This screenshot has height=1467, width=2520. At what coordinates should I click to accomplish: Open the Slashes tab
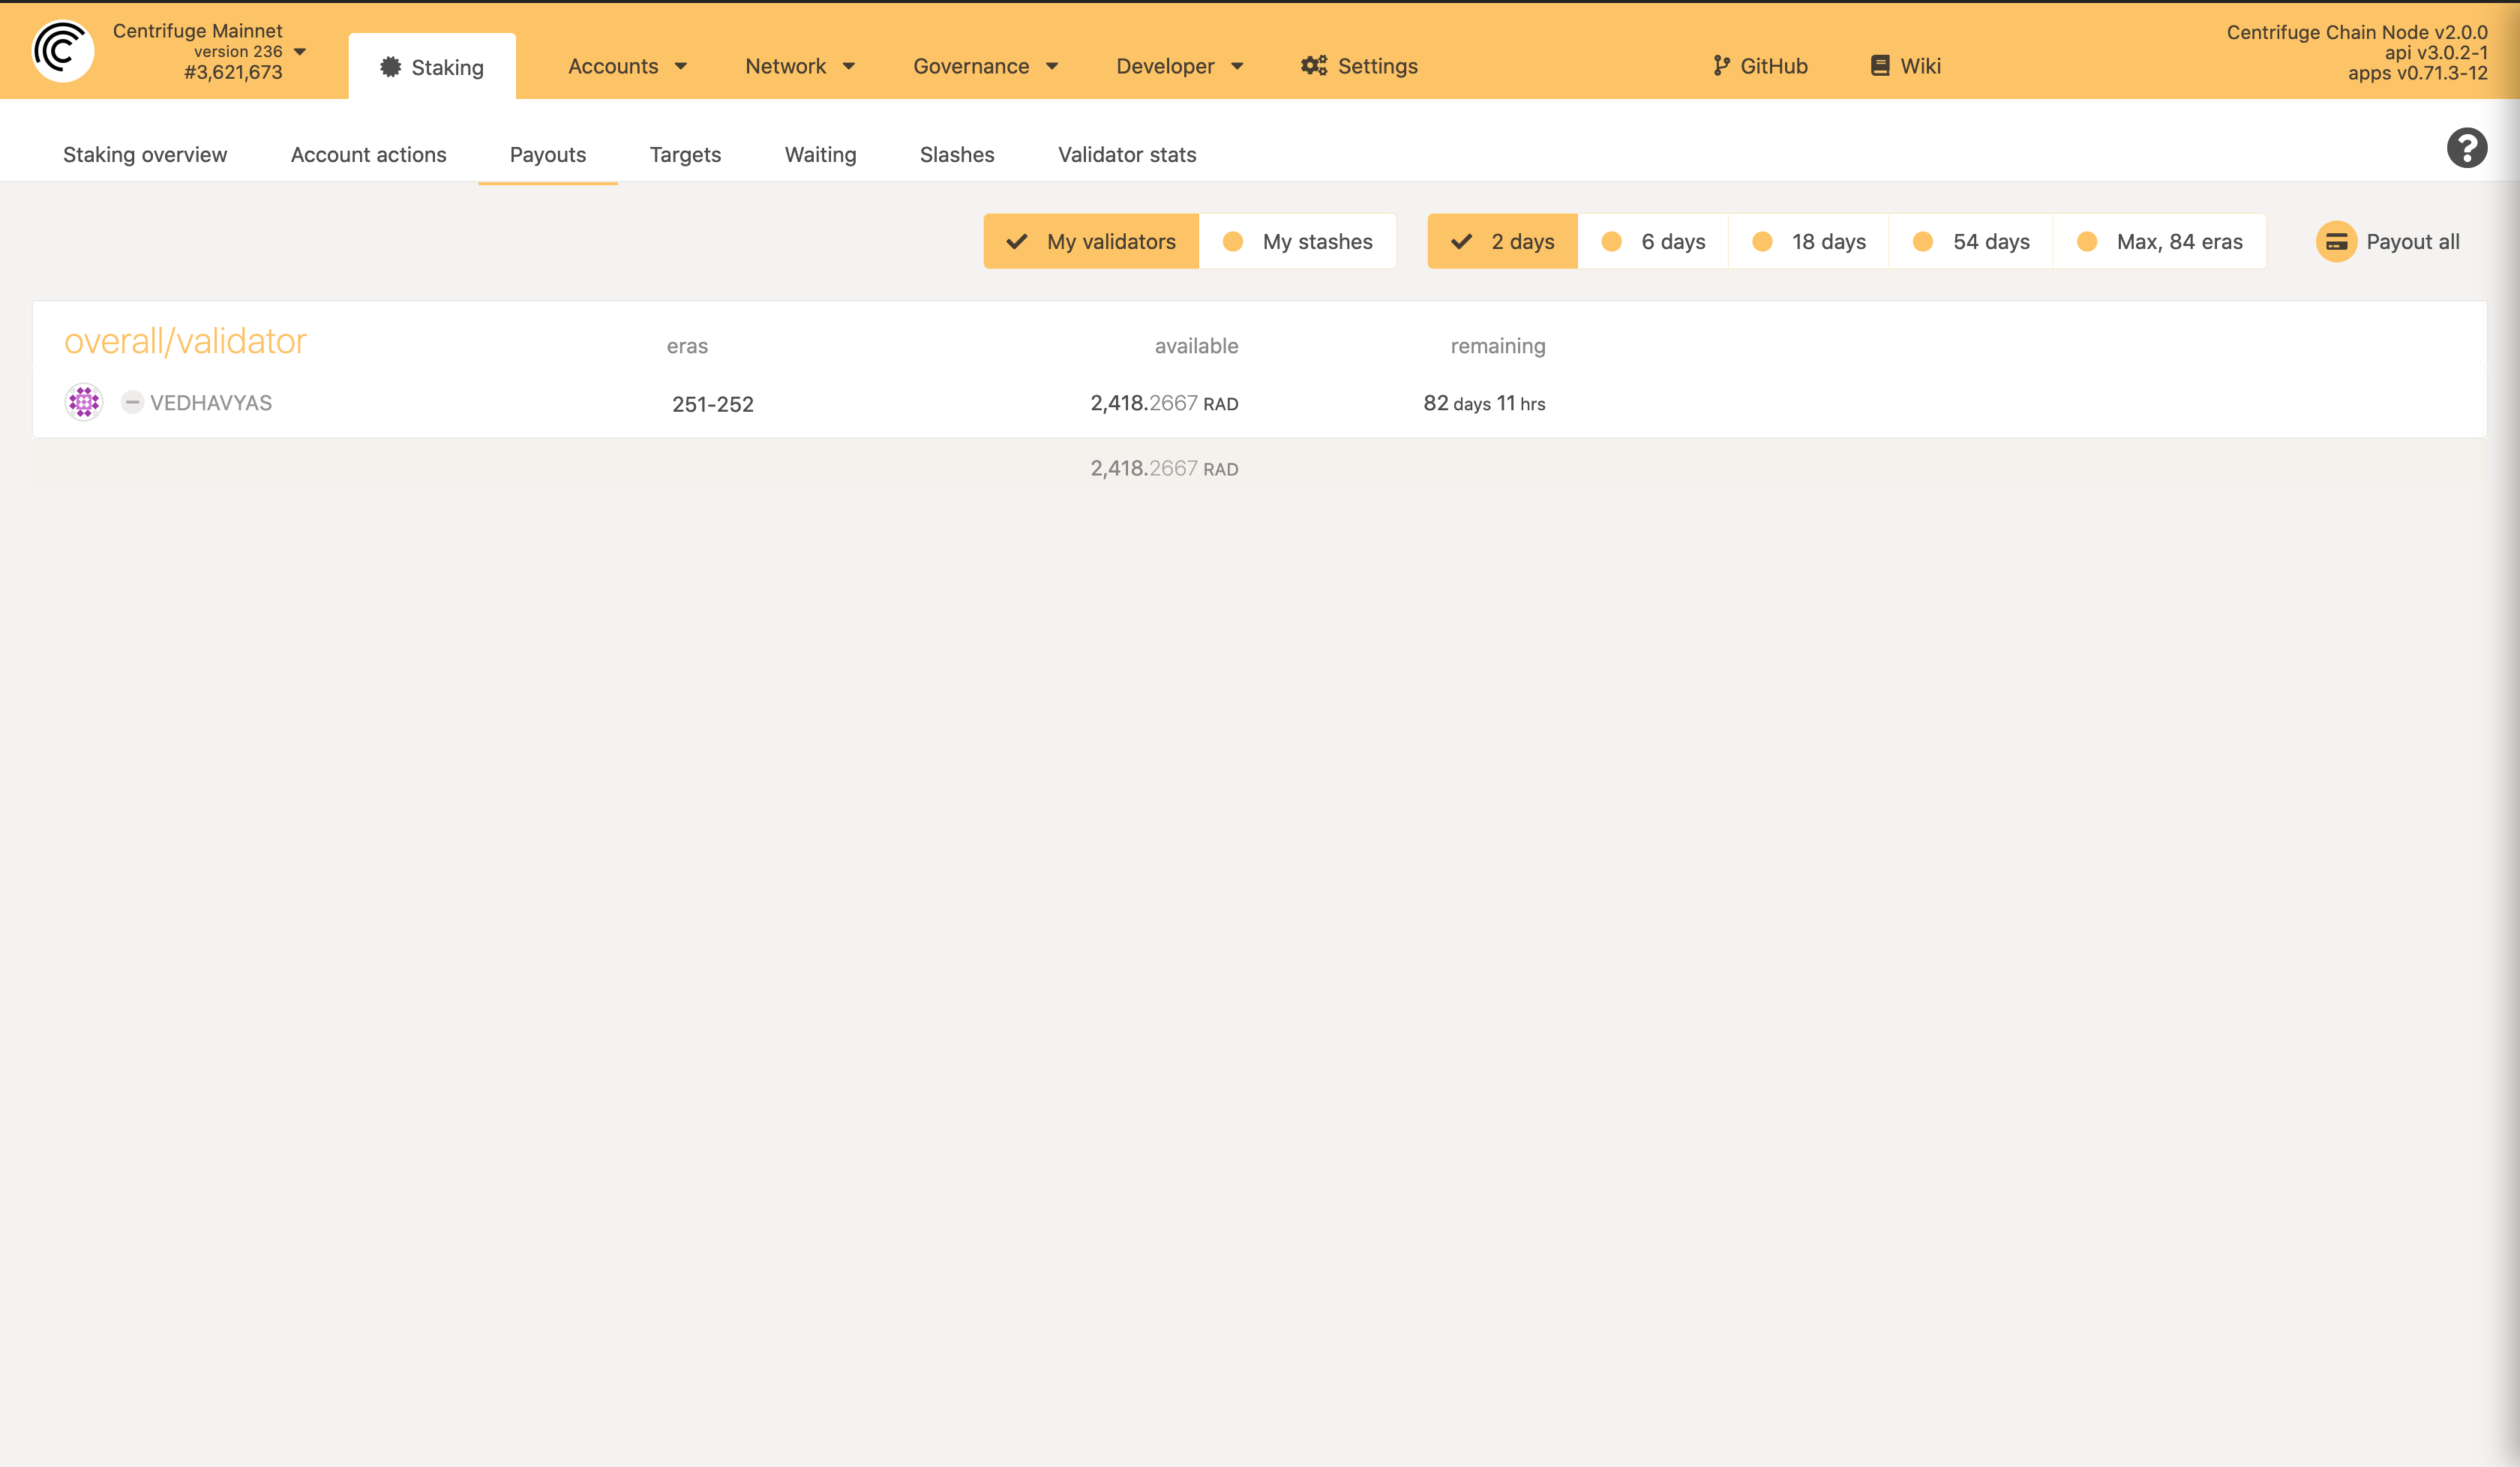tap(957, 154)
